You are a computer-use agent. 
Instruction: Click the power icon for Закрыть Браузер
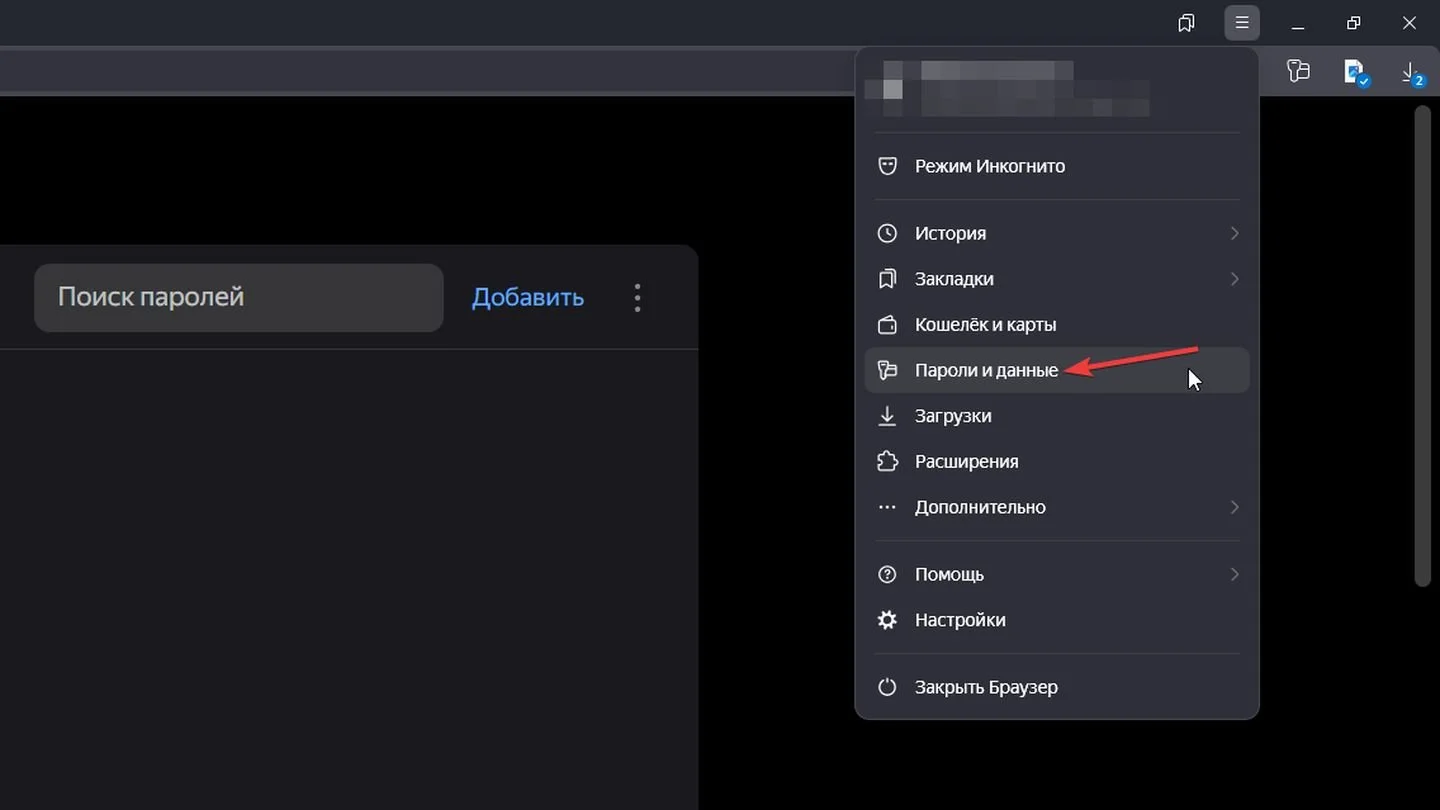[887, 687]
